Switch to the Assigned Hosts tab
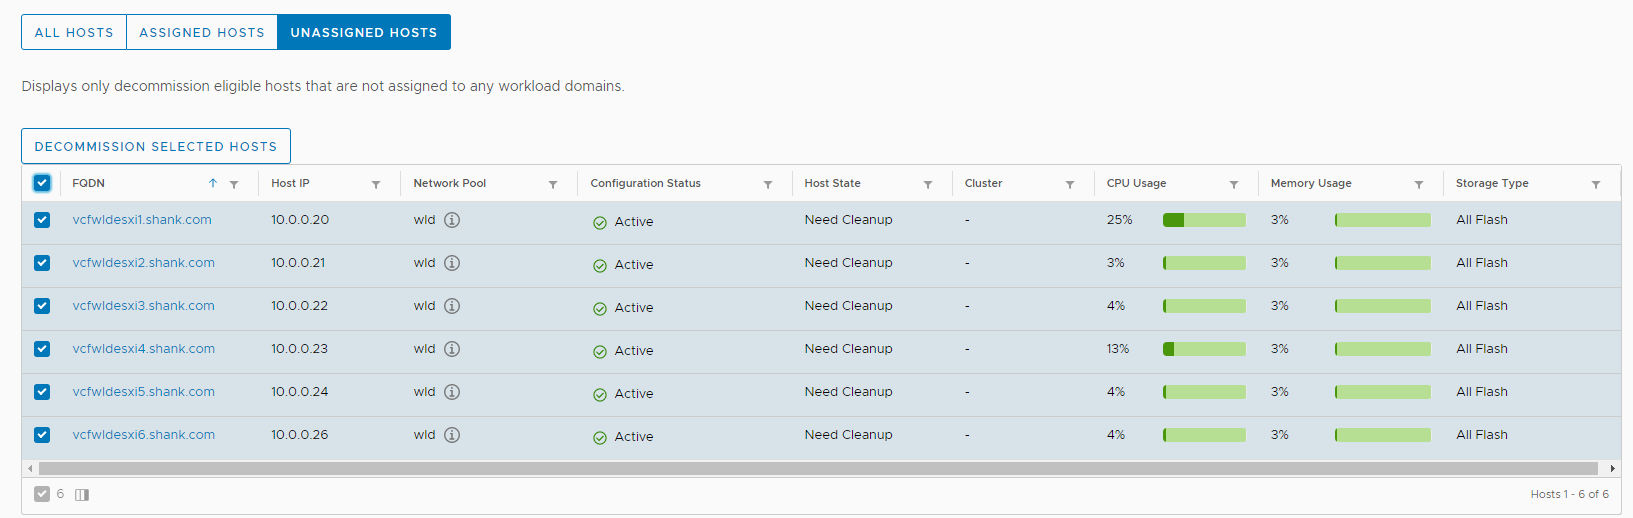 tap(202, 32)
